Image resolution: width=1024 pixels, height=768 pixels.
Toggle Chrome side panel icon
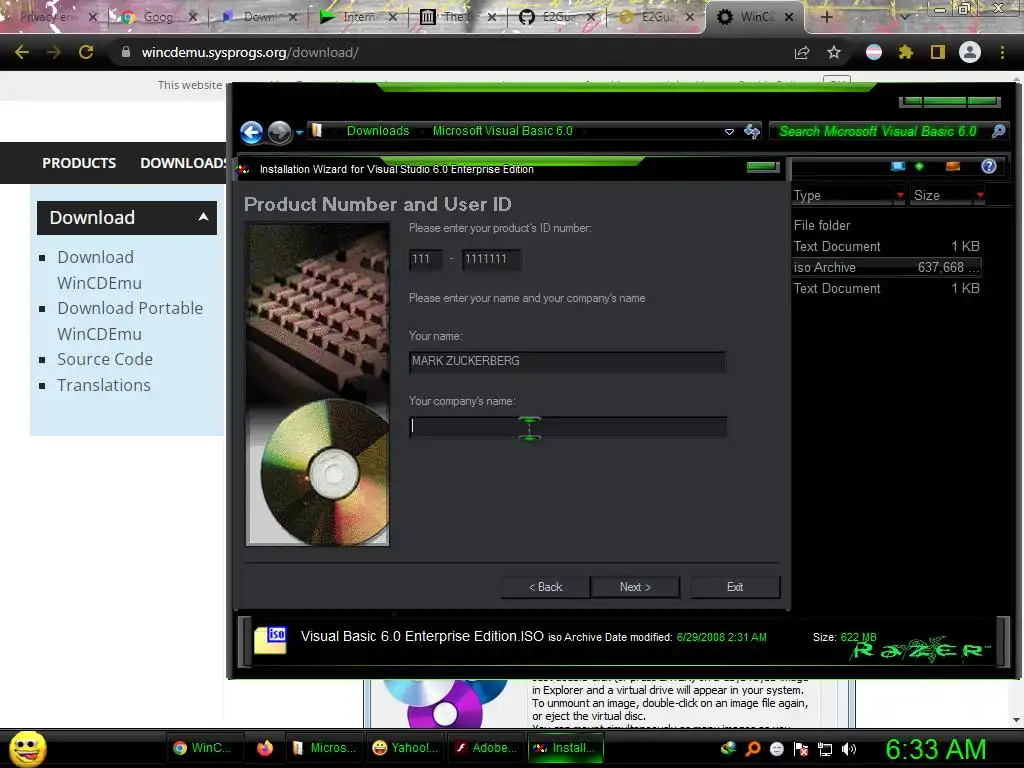tap(938, 52)
